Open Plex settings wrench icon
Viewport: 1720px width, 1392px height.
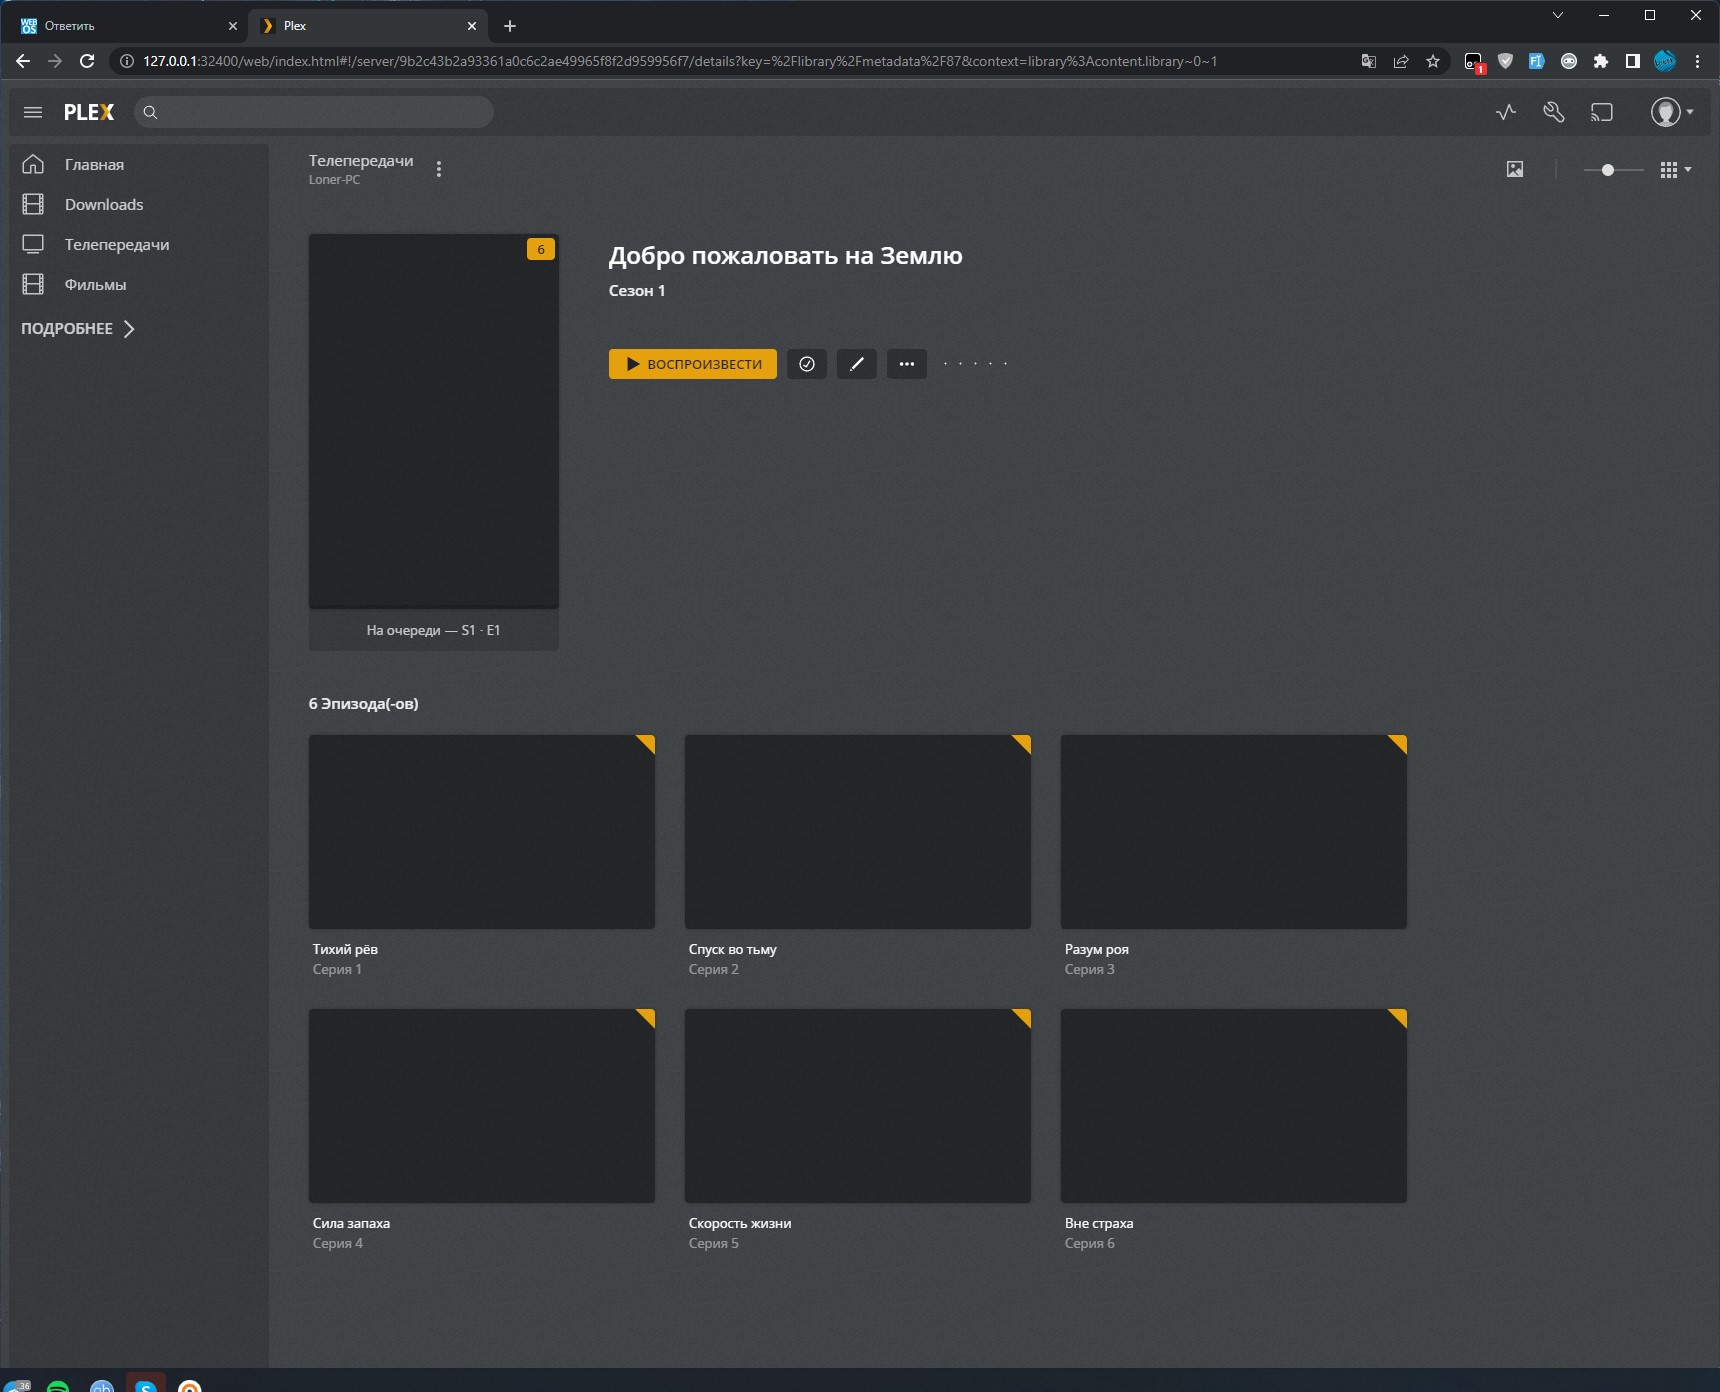1553,112
